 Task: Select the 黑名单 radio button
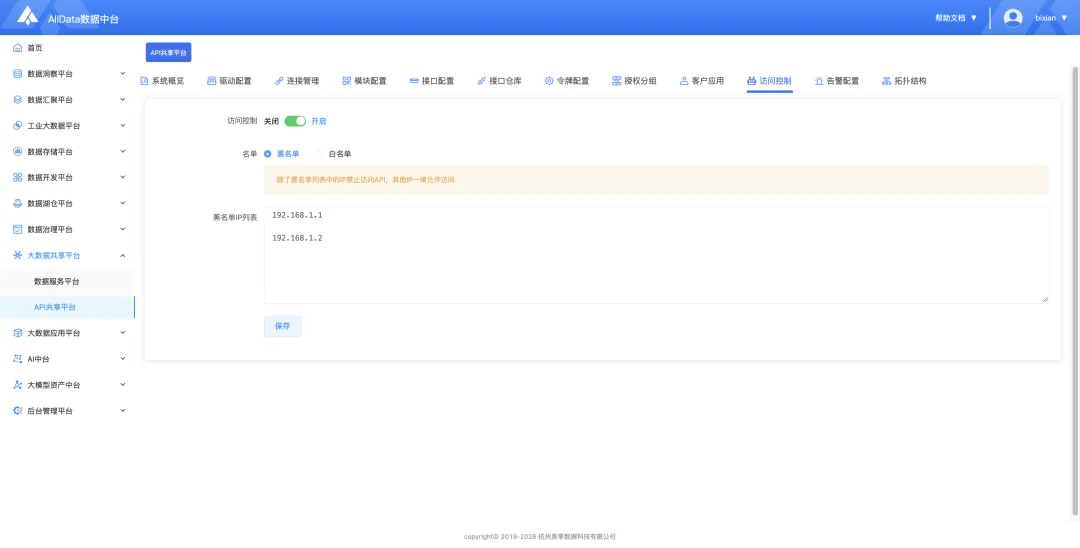(x=268, y=154)
